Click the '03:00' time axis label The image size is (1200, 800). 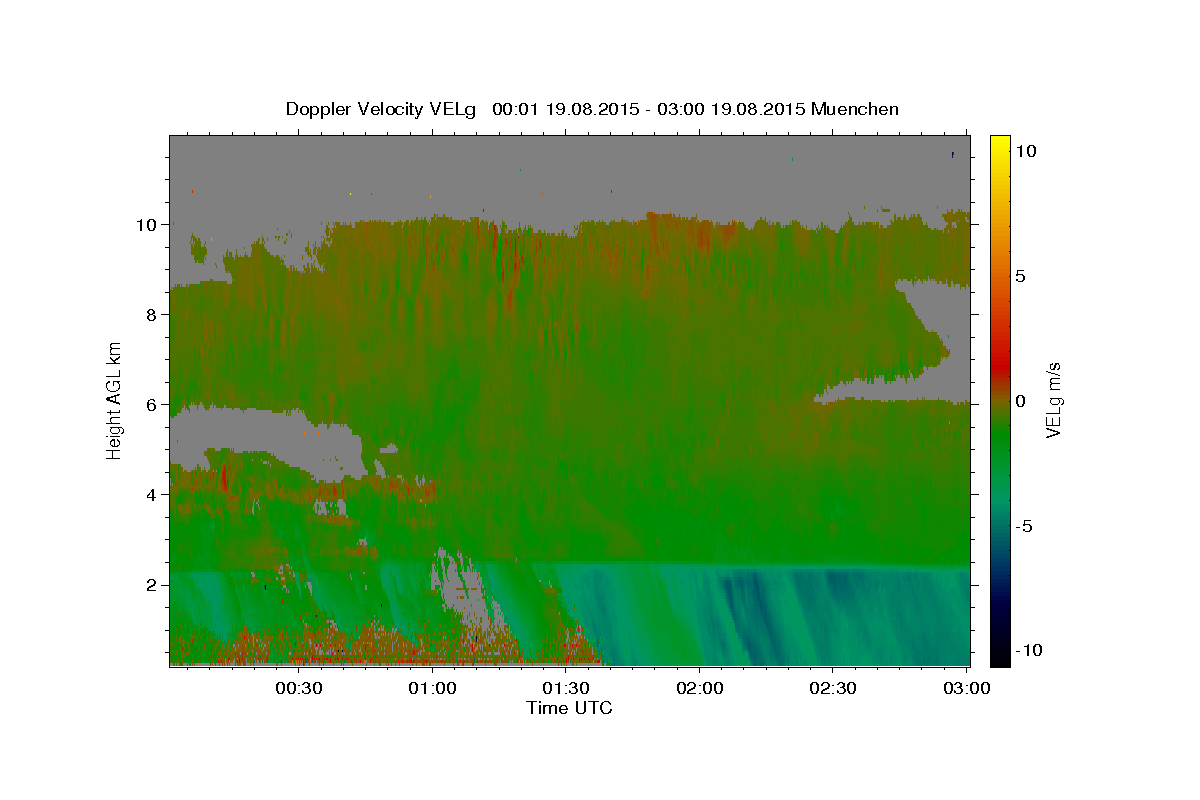coord(967,688)
